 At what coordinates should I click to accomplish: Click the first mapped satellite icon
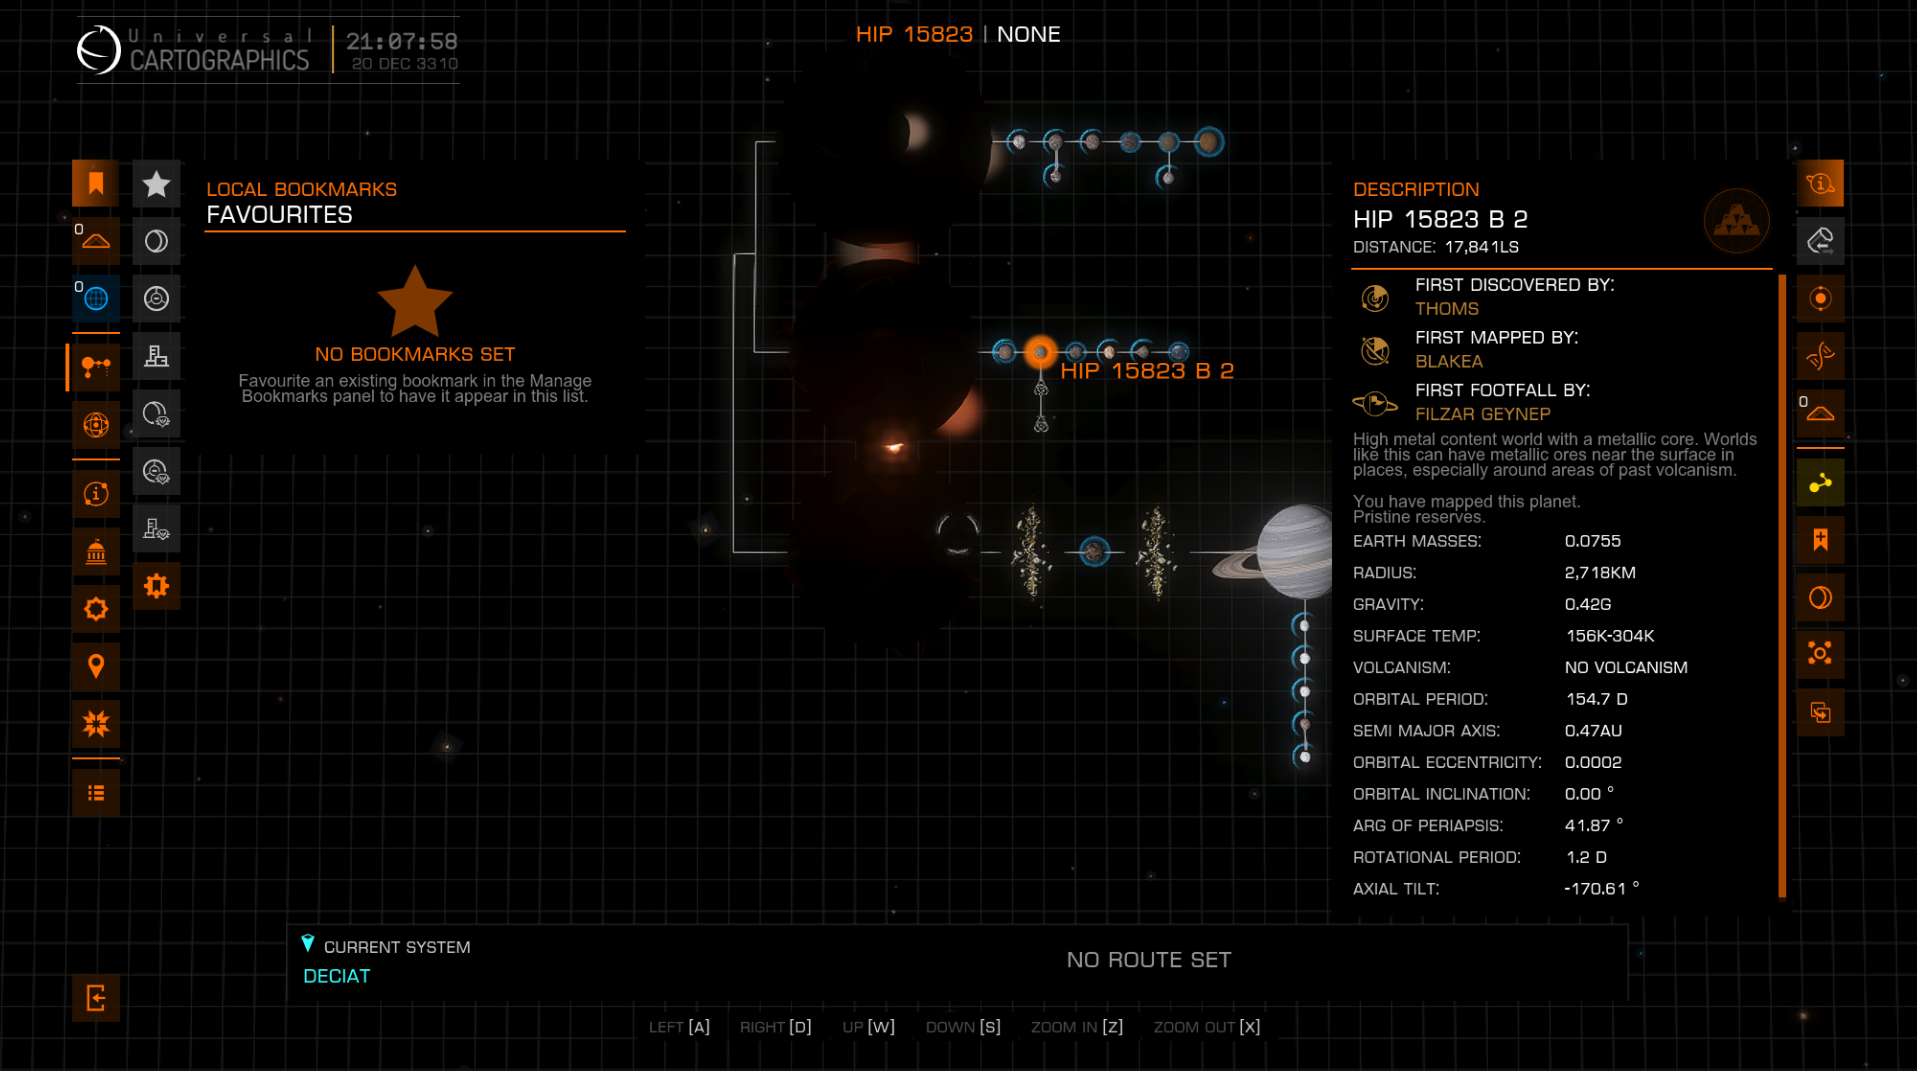point(1375,350)
